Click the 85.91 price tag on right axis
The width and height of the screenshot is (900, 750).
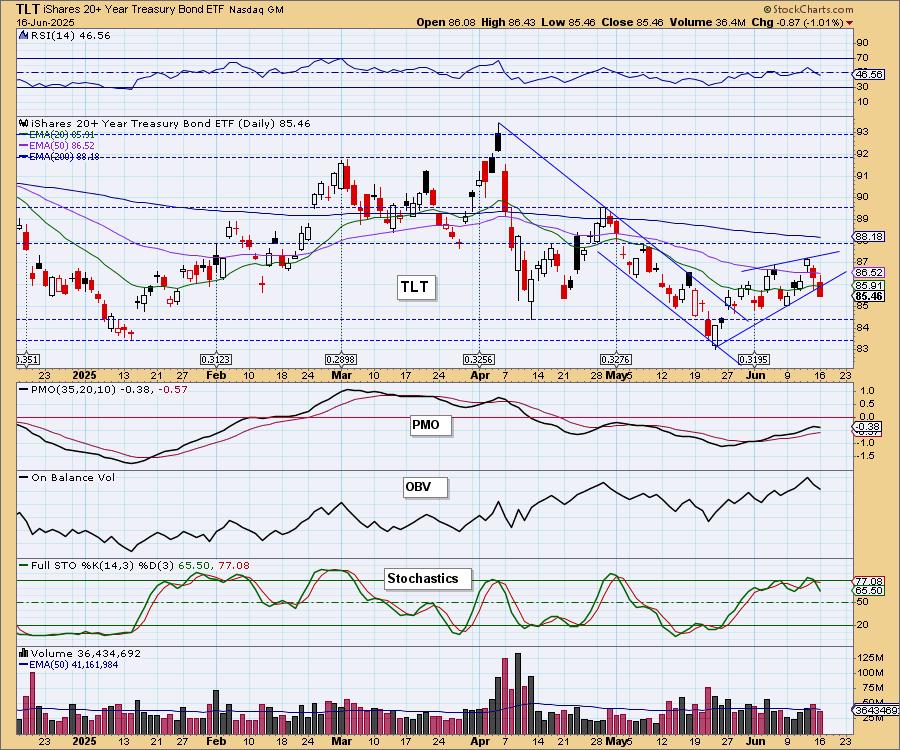point(868,285)
